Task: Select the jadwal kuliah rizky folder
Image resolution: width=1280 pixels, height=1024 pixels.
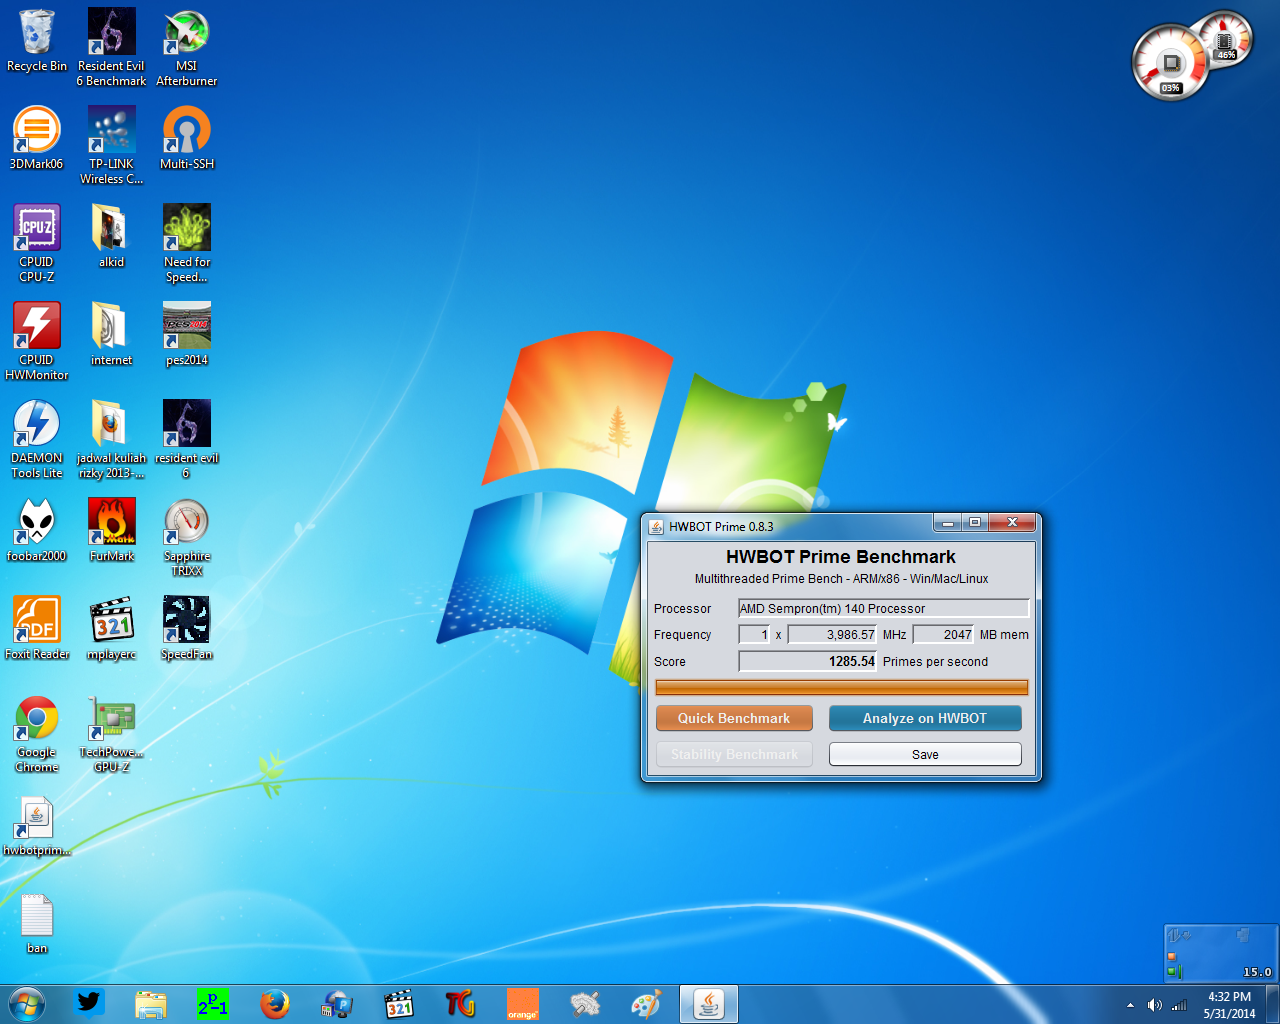Action: click(x=111, y=439)
